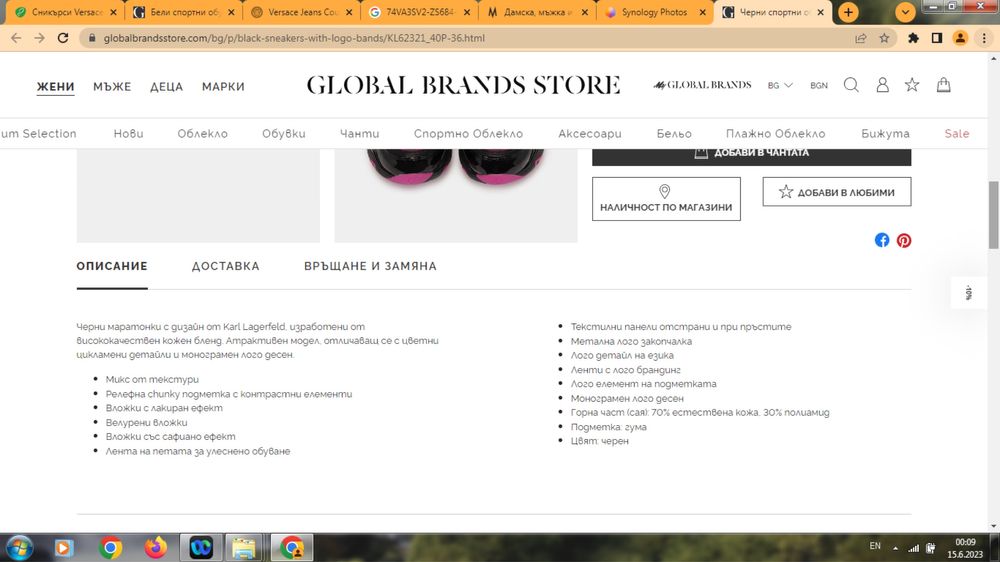Screen dimensions: 1000x562
Task: Click the page vertical scrollbar thumb
Action: [x=994, y=215]
